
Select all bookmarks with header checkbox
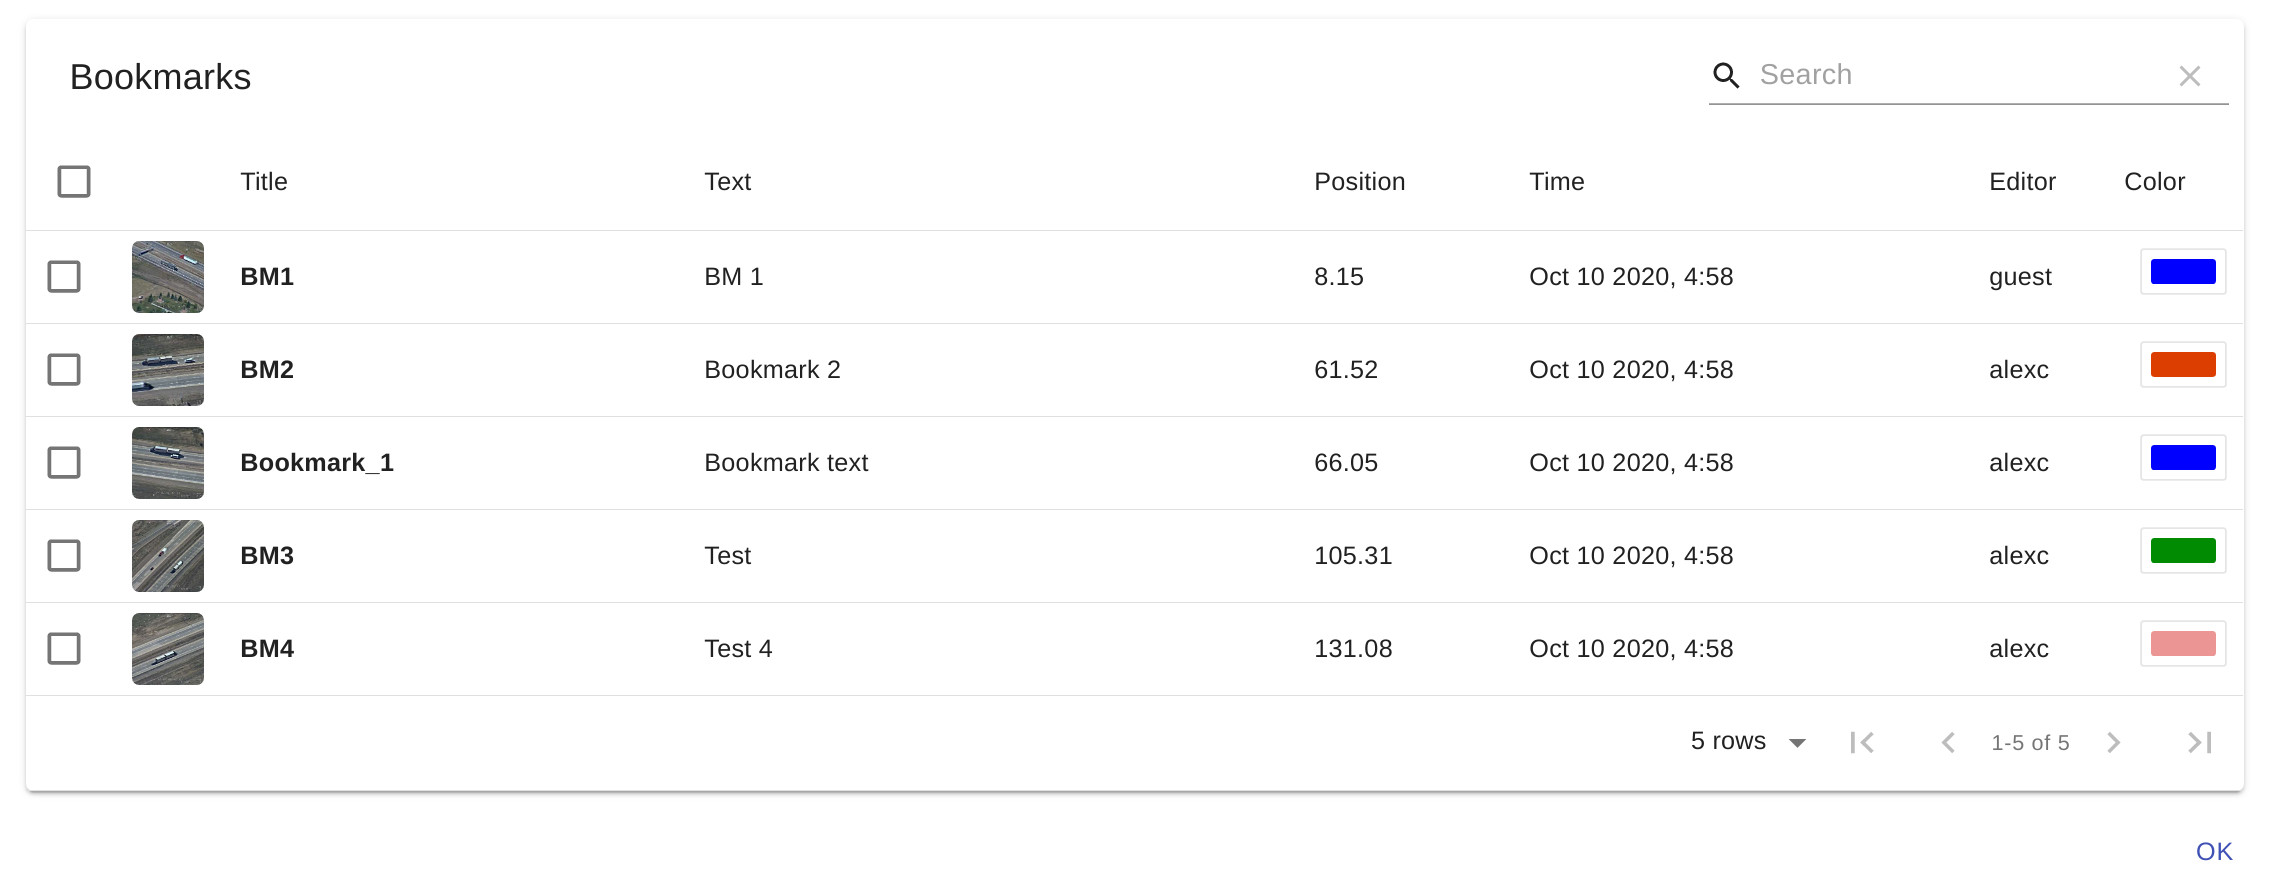(74, 182)
